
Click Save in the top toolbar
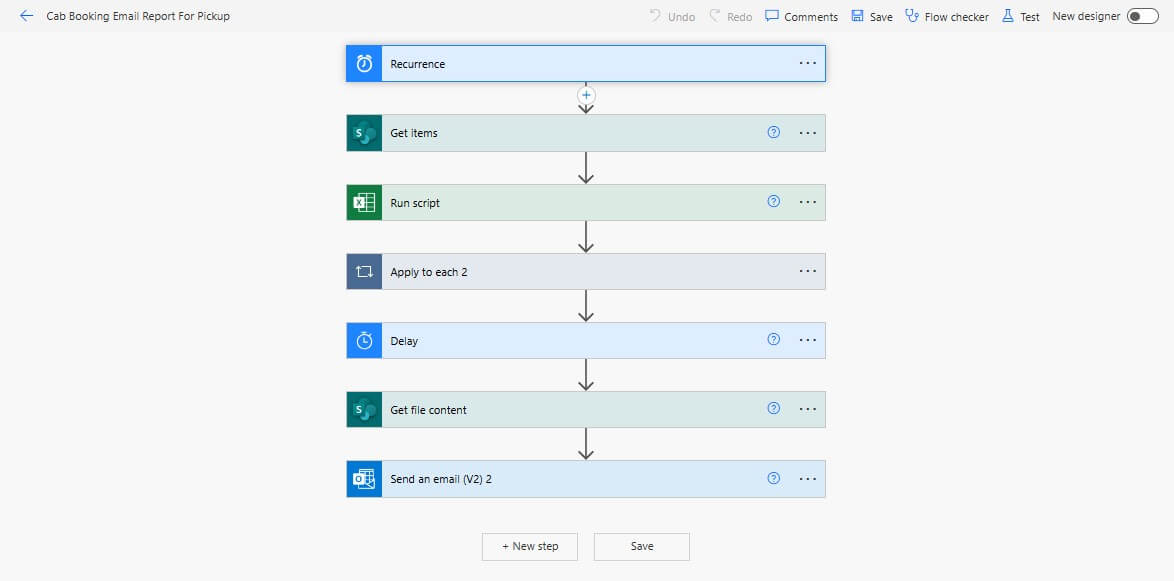[871, 16]
